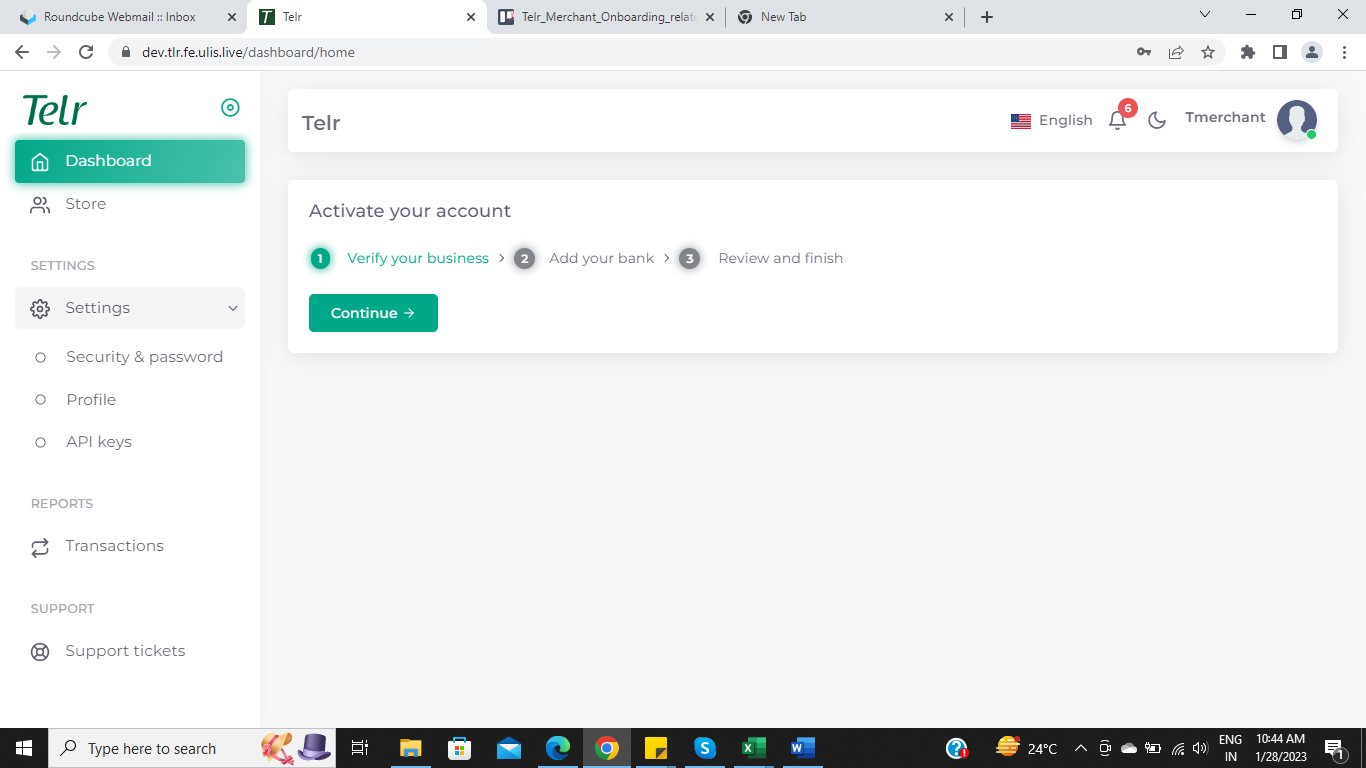Viewport: 1366px width, 768px height.
Task: Select step 2 Add your bank
Action: click(601, 258)
